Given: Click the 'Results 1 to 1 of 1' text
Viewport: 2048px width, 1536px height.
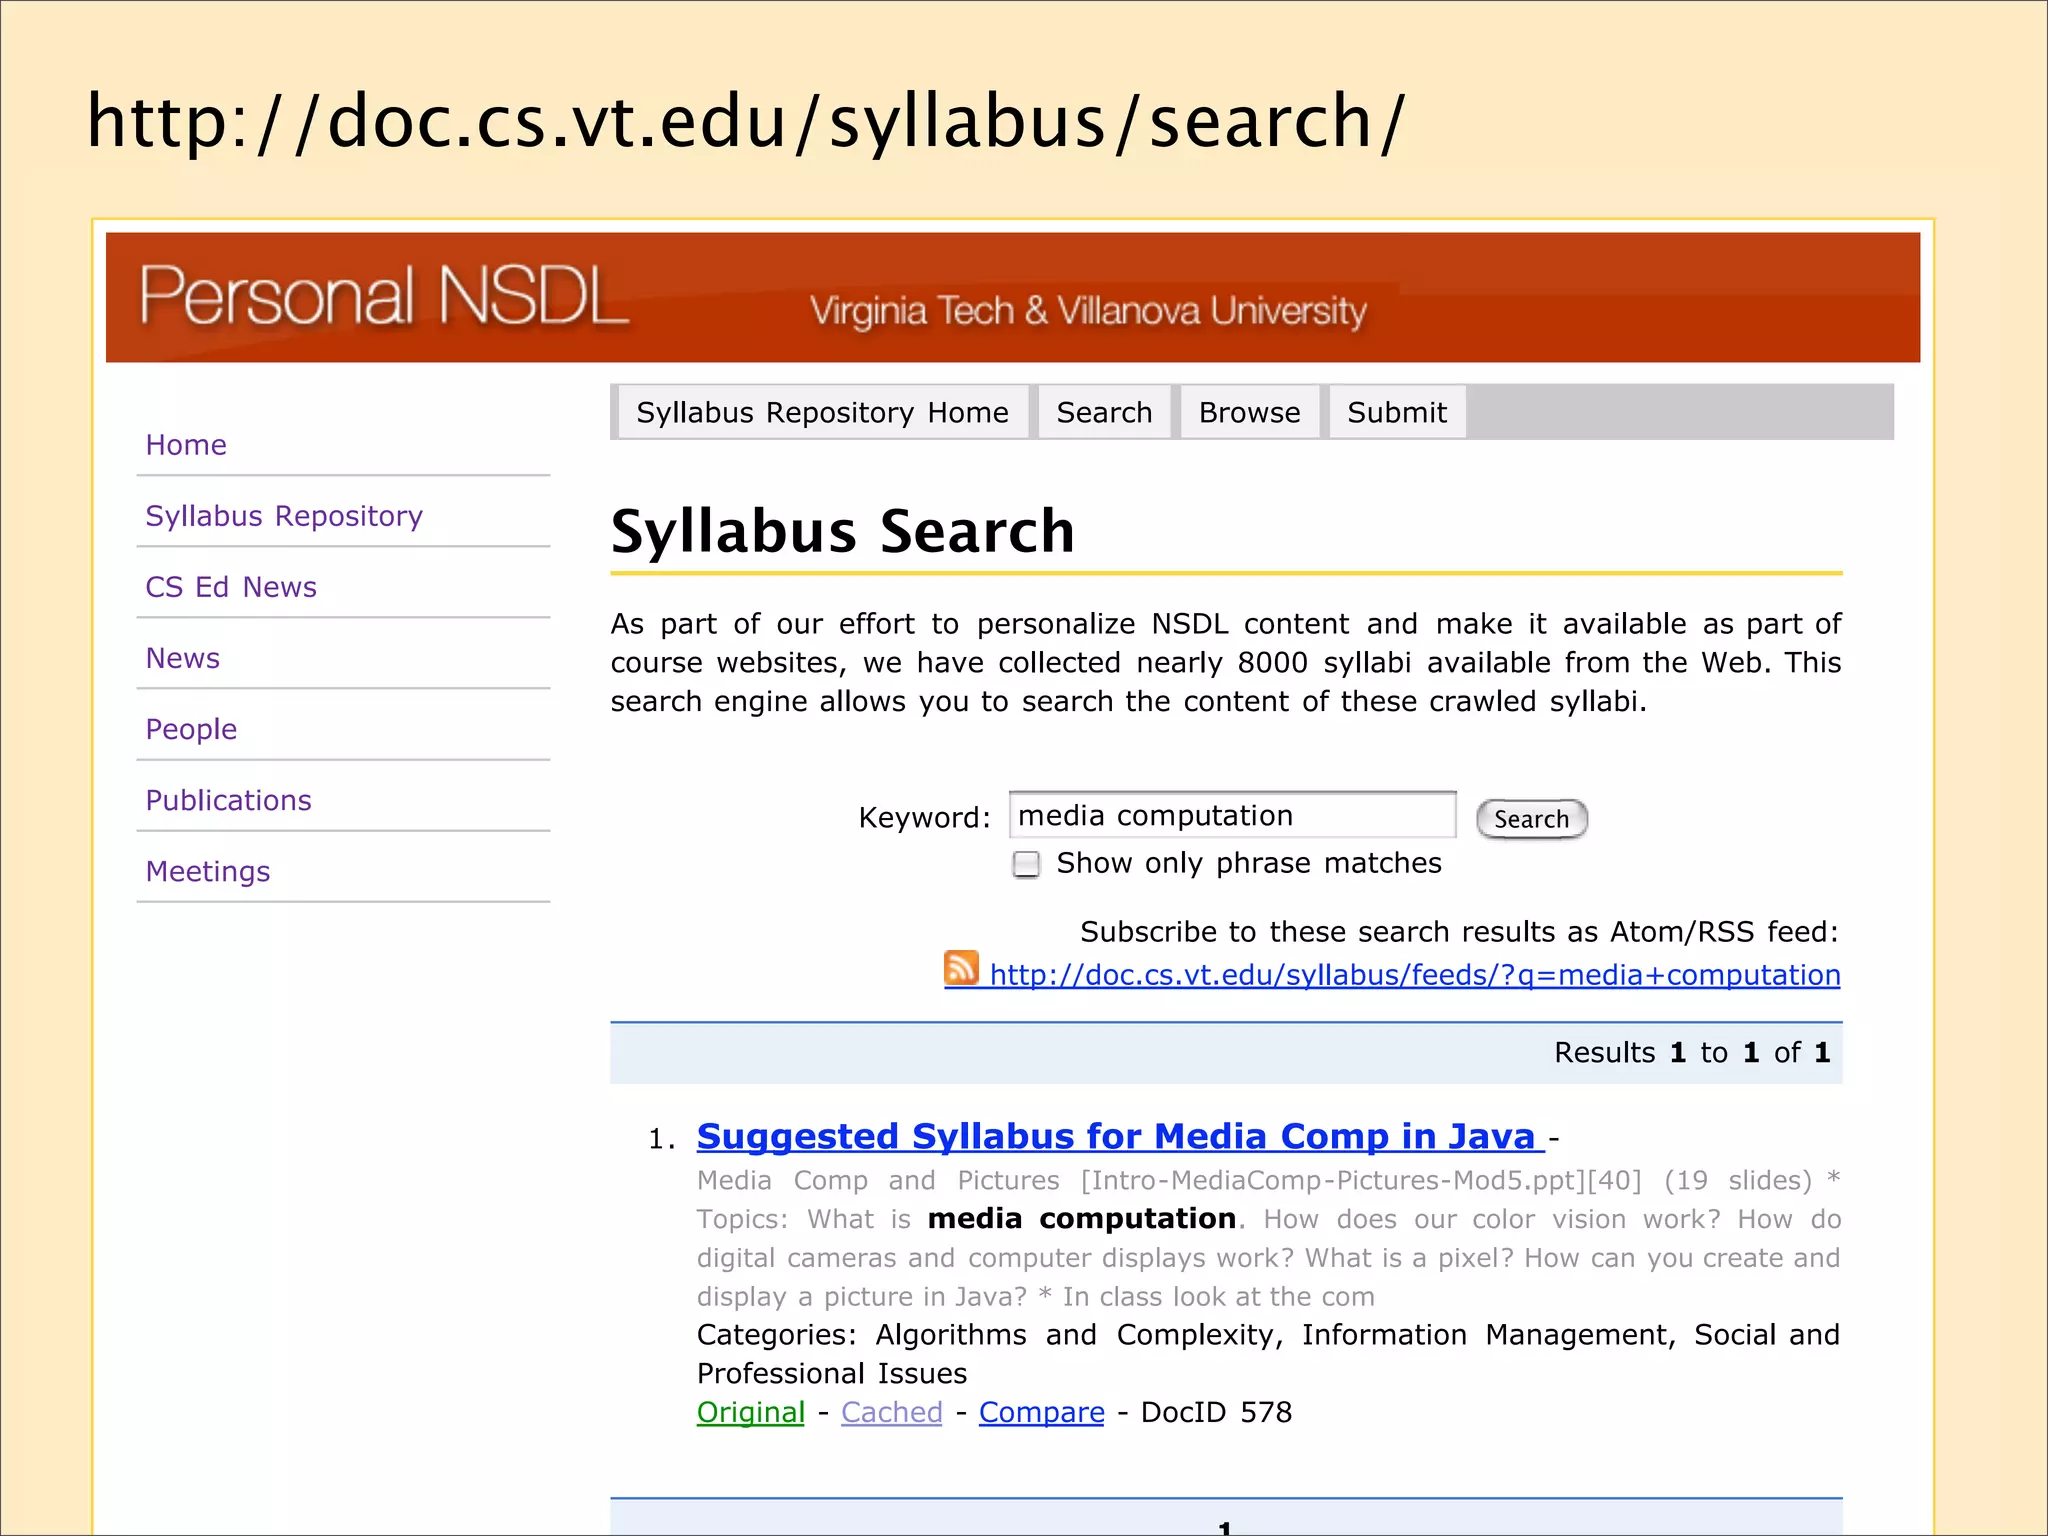Looking at the screenshot, I should pyautogui.click(x=1692, y=1052).
